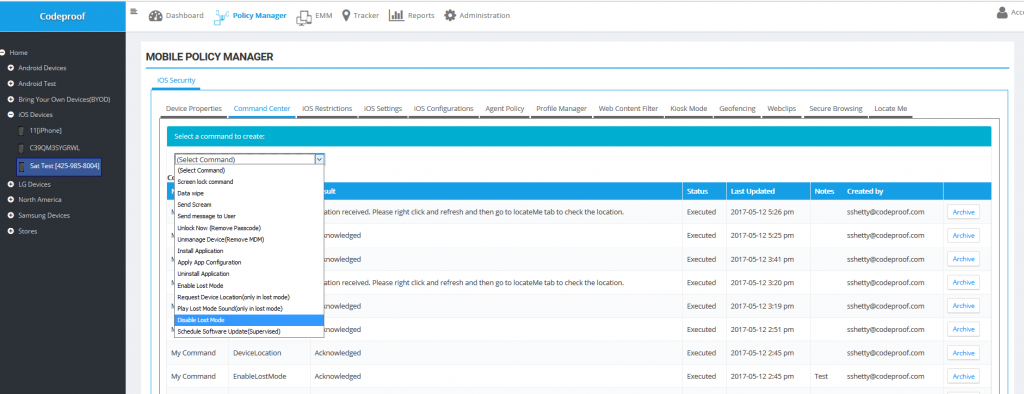The height and width of the screenshot is (394, 1024).
Task: Open the Select Command dropdown arrow
Action: coord(319,159)
